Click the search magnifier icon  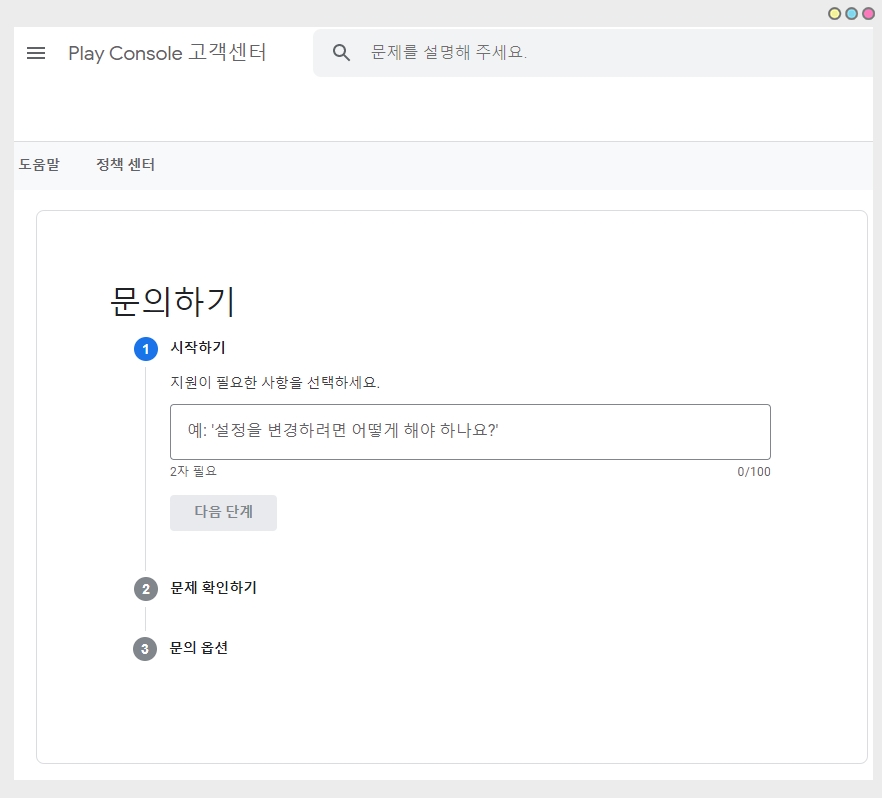[341, 53]
